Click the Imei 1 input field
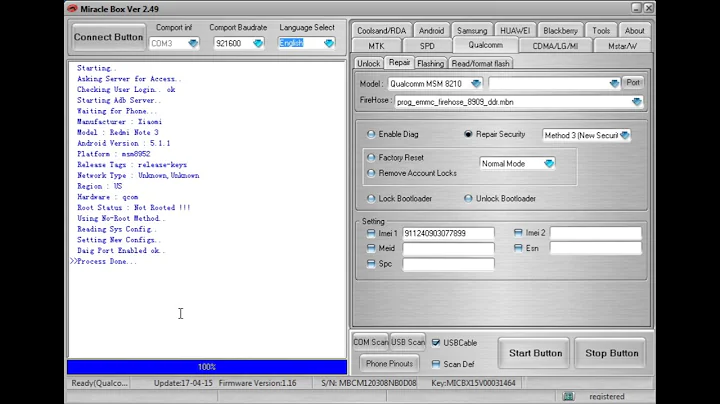Screen dimensions: 720x404 [448, 233]
